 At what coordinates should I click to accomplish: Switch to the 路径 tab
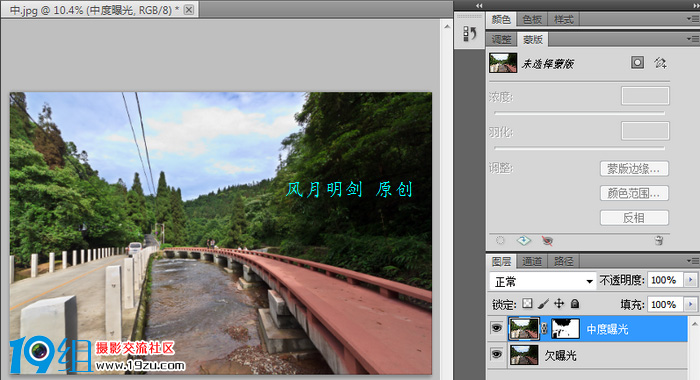click(563, 261)
